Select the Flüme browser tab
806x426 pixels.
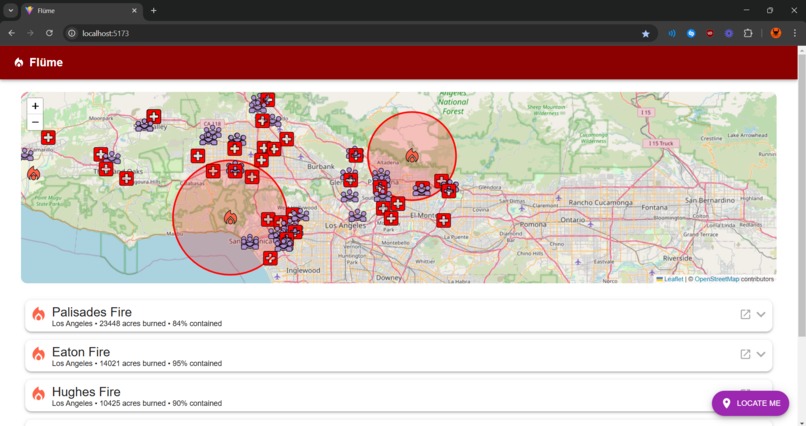pos(82,10)
